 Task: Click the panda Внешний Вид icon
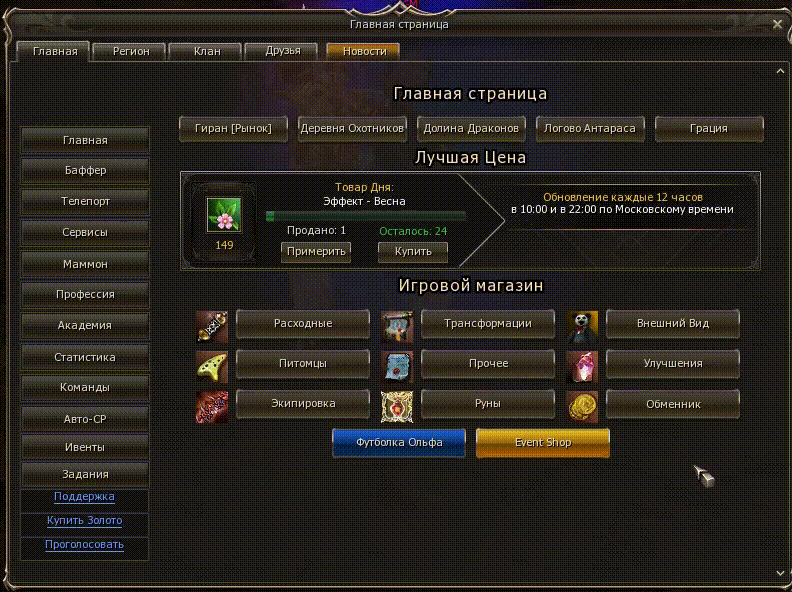coord(582,327)
